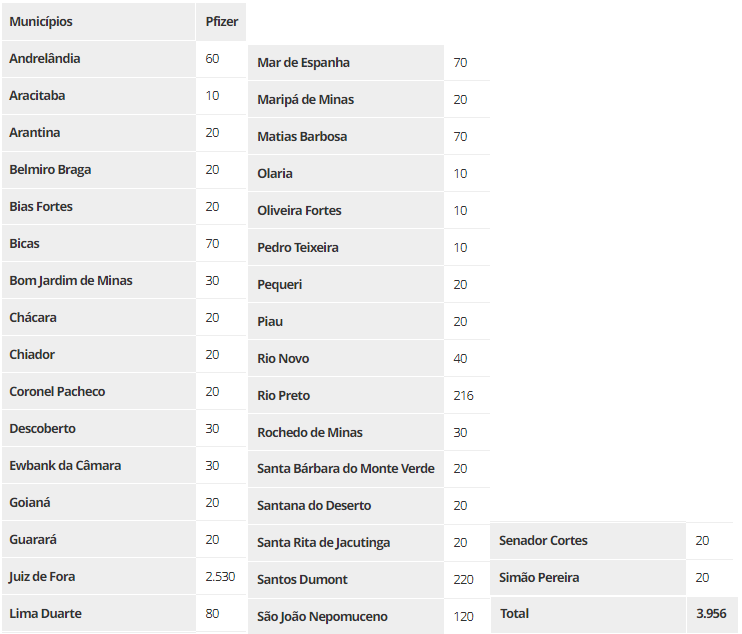Select the Senador Cortes row
Image resolution: width=742 pixels, height=634 pixels.
pyautogui.click(x=612, y=540)
